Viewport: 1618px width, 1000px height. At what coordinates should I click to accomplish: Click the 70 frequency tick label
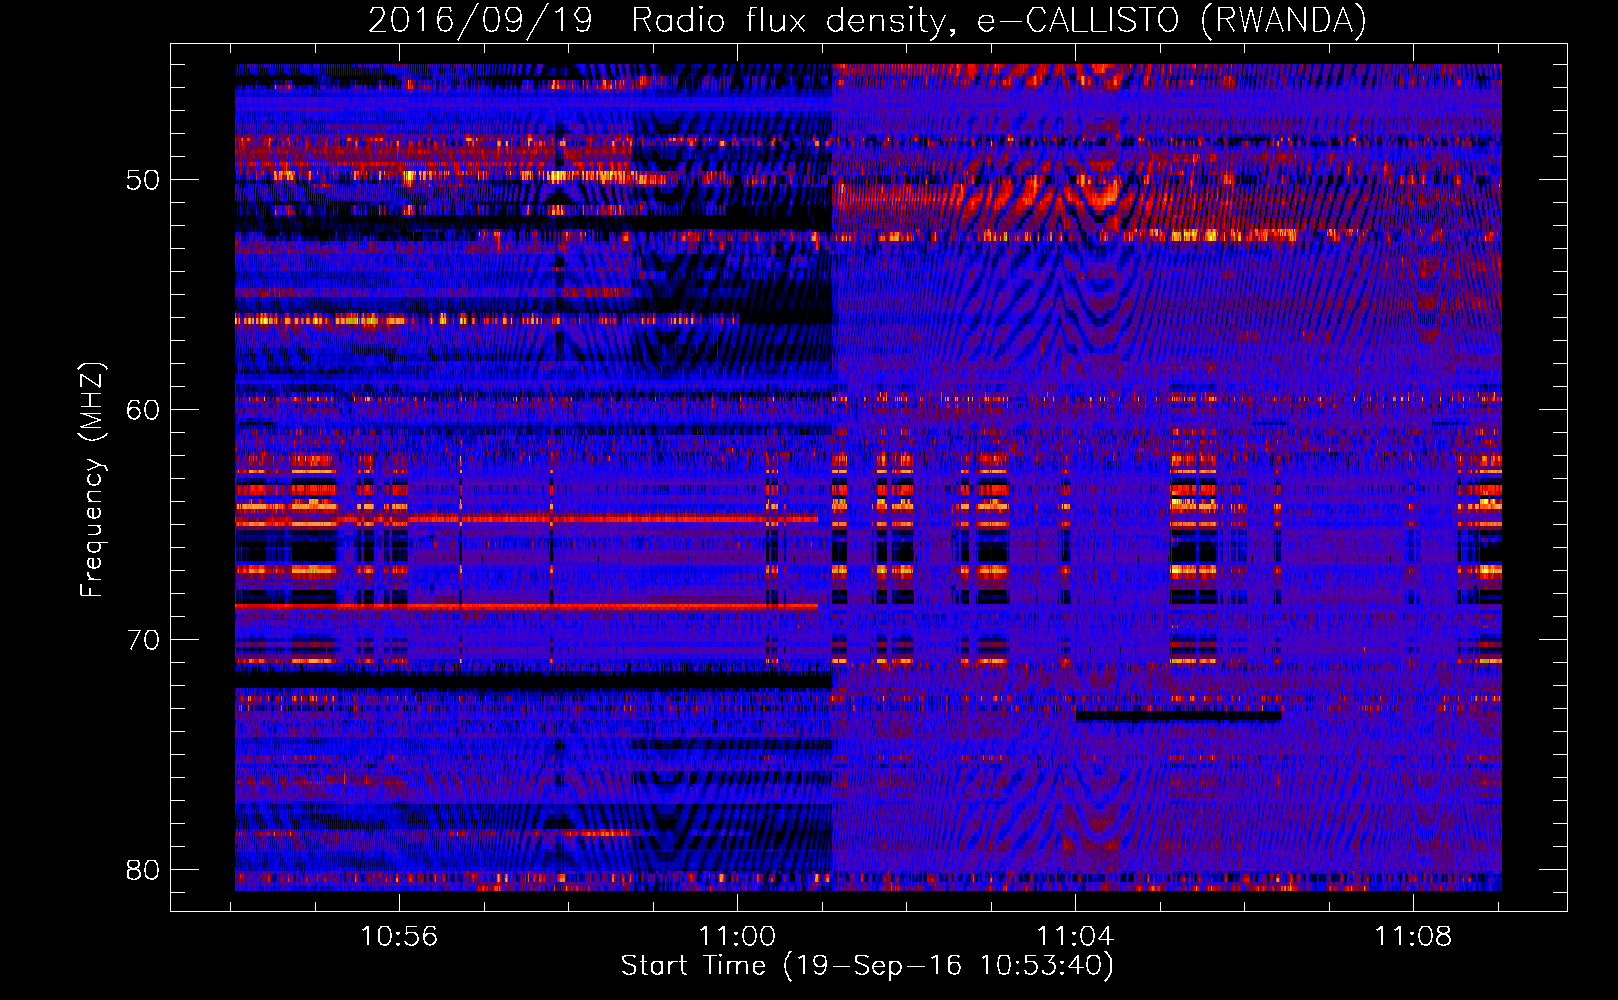click(x=143, y=640)
